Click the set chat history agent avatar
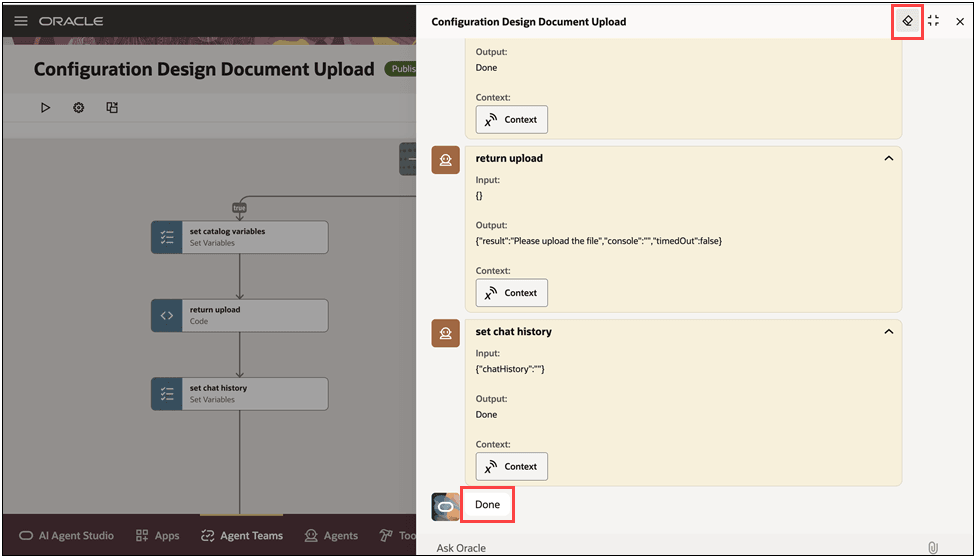Viewport: 976px width, 558px height. pyautogui.click(x=446, y=333)
